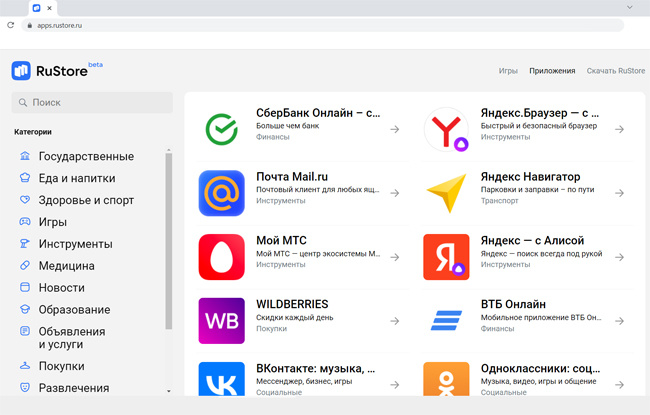
Task: Click the Объявления и услуги category icon
Action: [25, 331]
